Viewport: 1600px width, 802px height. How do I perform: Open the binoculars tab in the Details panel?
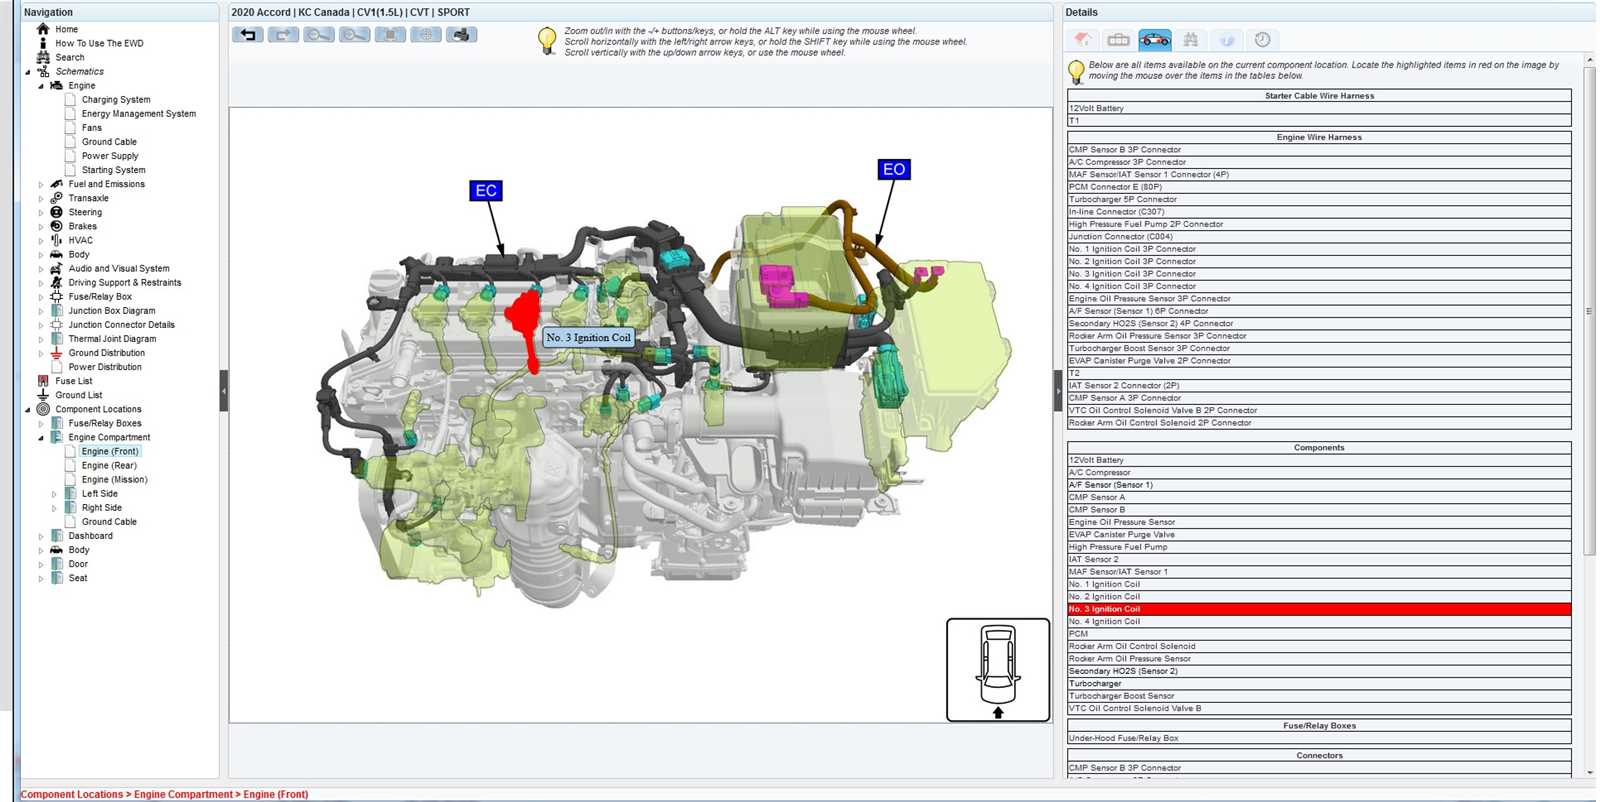click(x=1191, y=40)
